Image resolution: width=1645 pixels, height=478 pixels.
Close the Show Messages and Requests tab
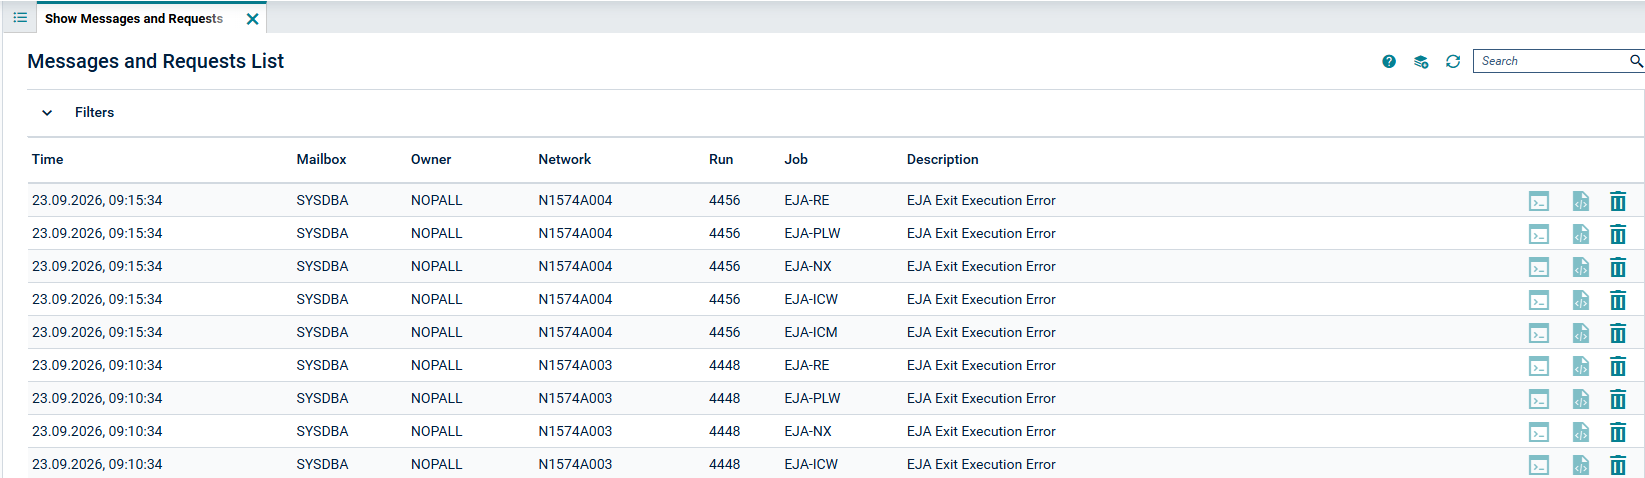pos(252,19)
